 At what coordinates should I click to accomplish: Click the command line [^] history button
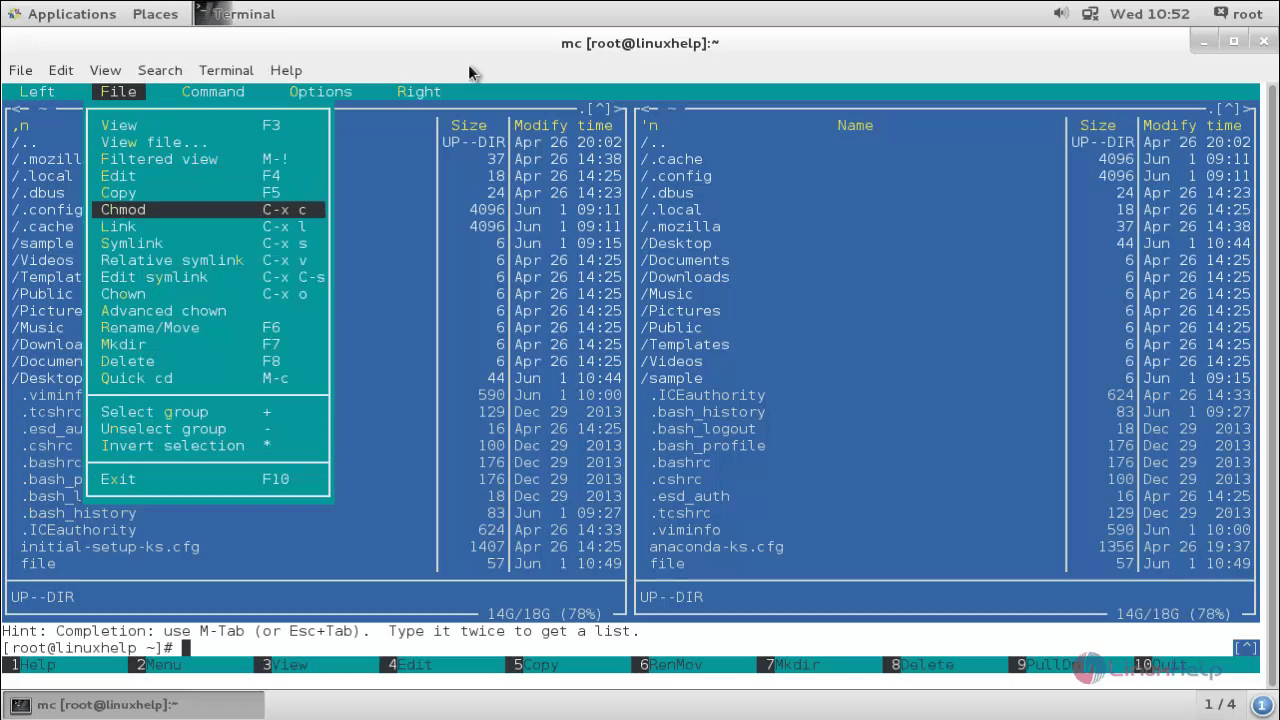1246,648
